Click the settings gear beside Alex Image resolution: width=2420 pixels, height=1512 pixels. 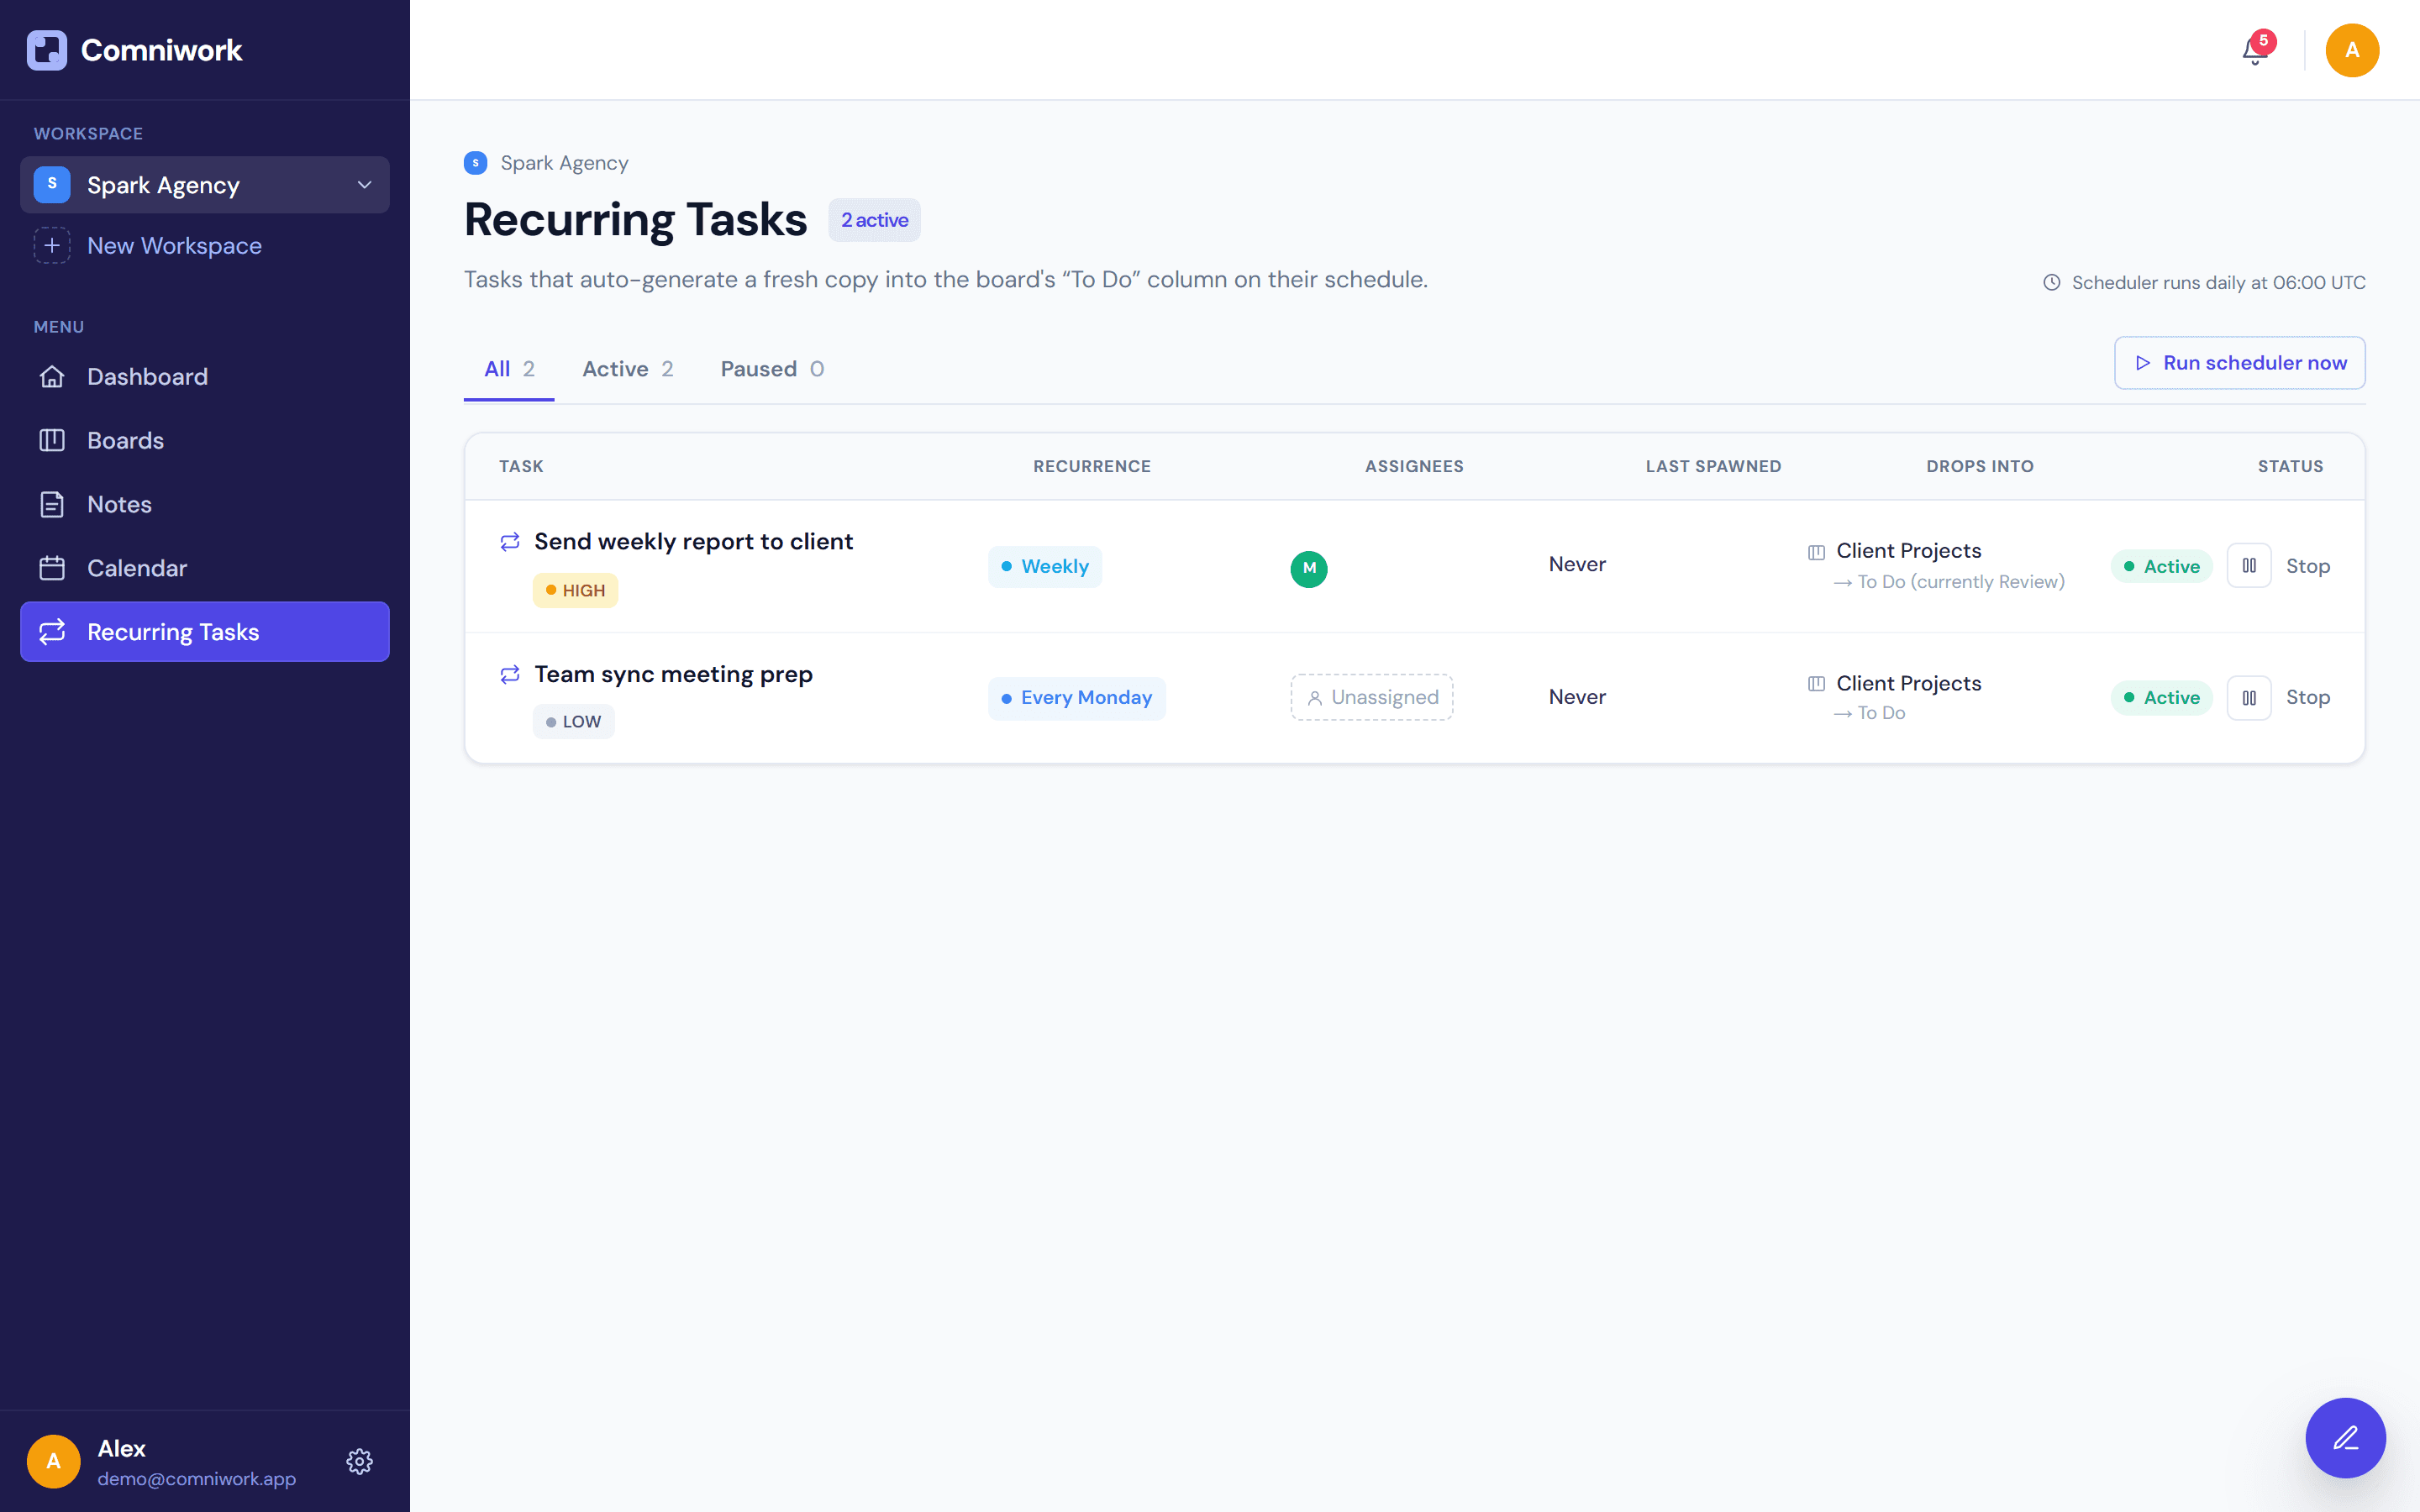pos(360,1461)
